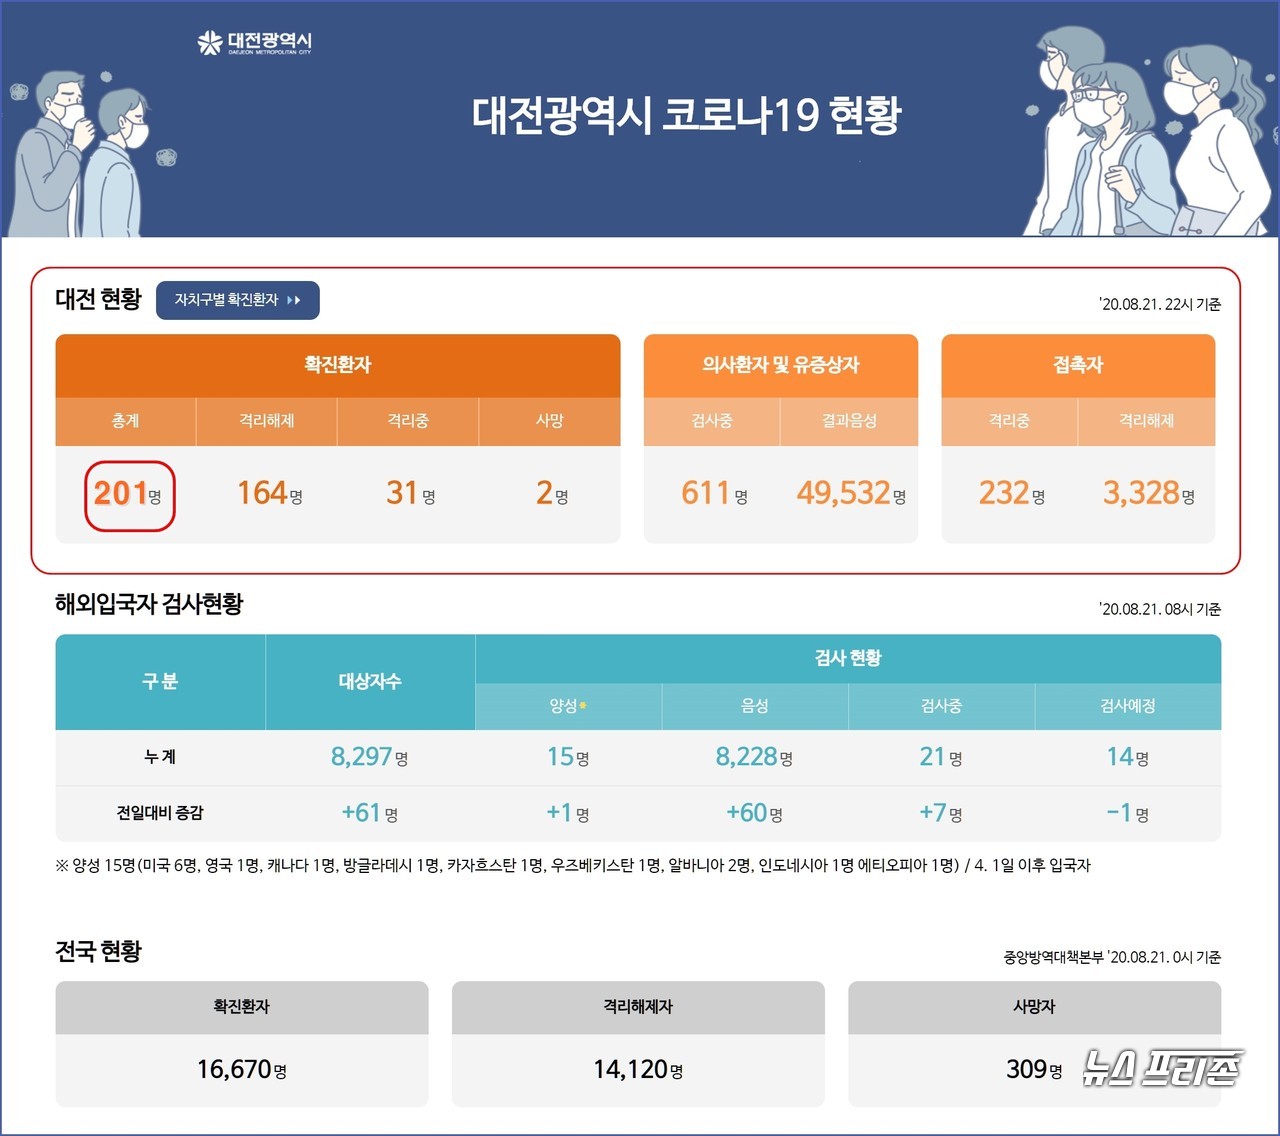This screenshot has height=1136, width=1280.
Task: Click the 접촉자 header
Action: [1078, 365]
